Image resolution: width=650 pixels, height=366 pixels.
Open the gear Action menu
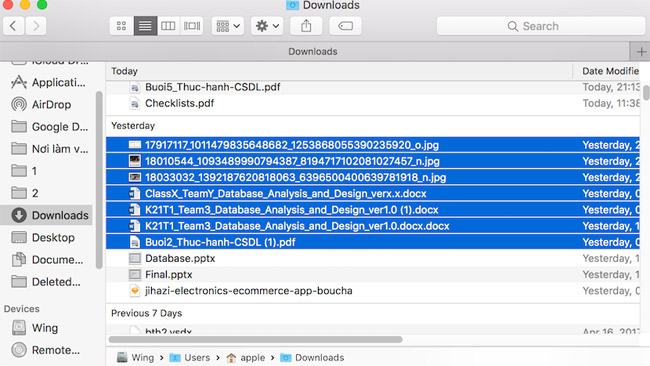(267, 26)
